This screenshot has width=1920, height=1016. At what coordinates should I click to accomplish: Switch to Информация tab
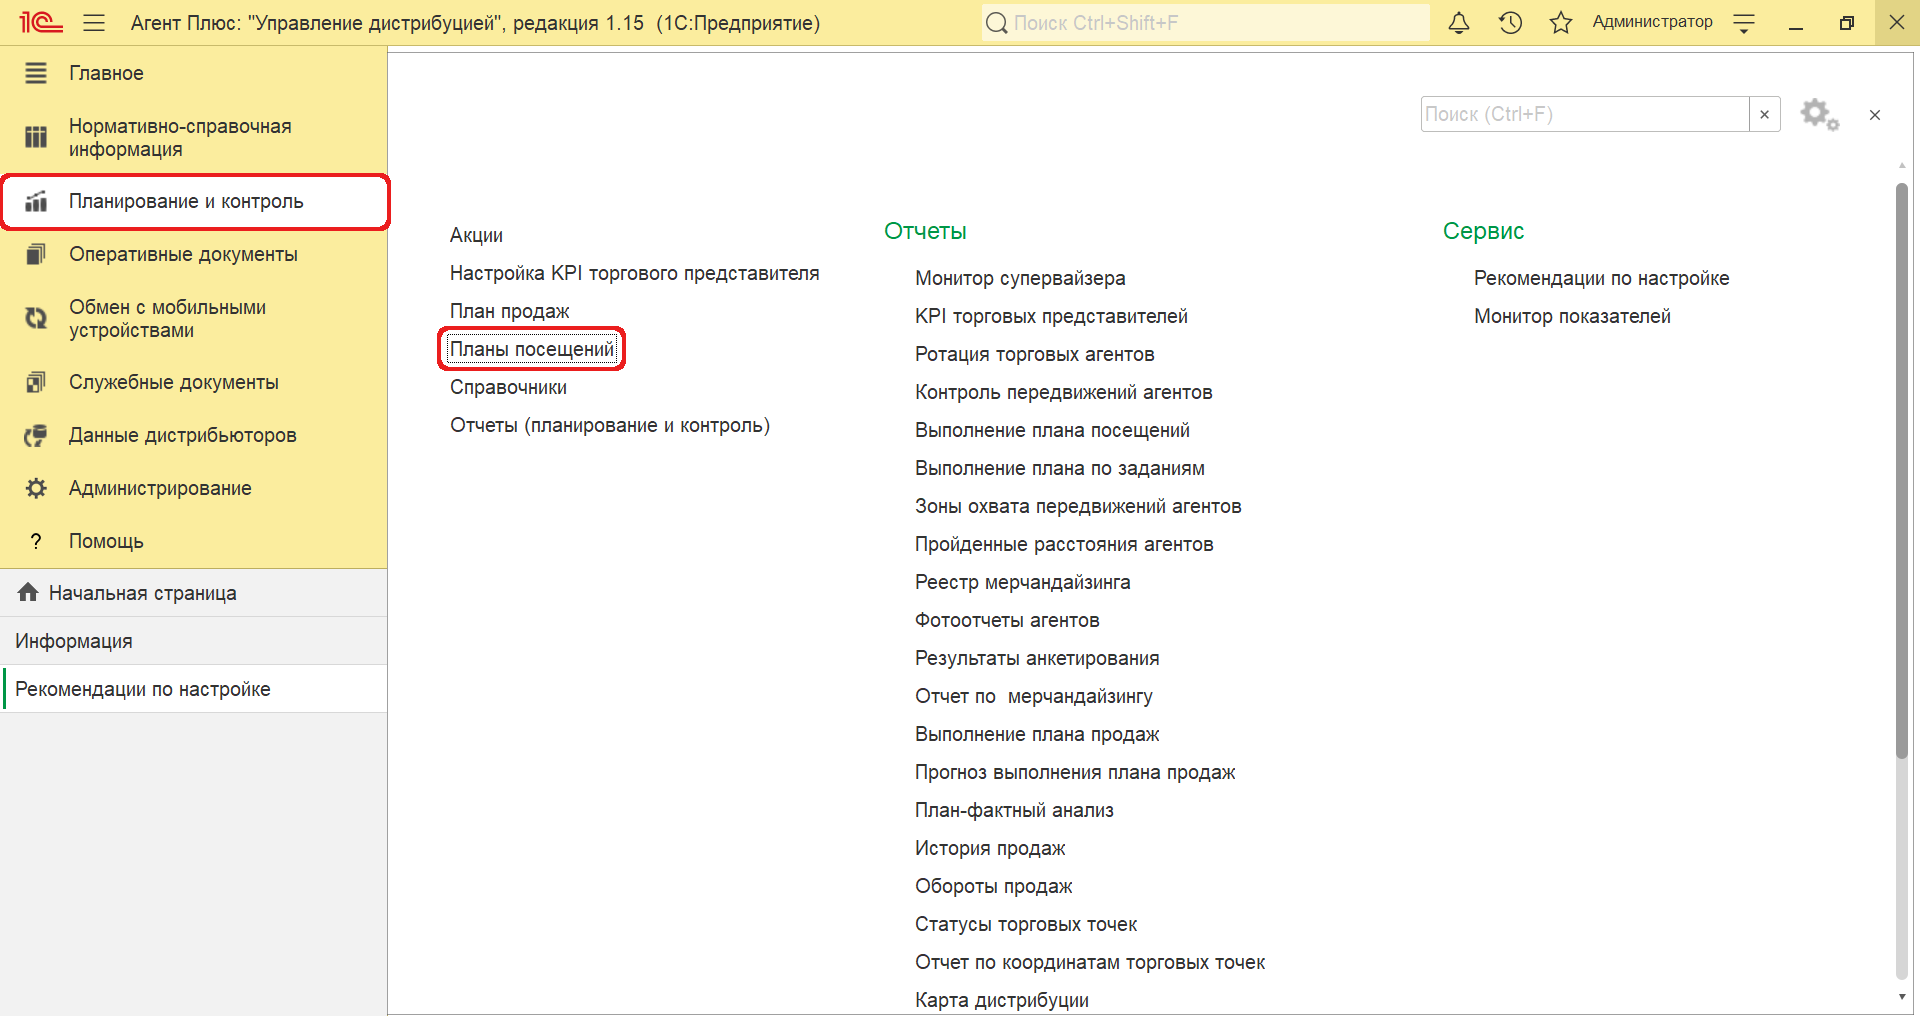194,641
